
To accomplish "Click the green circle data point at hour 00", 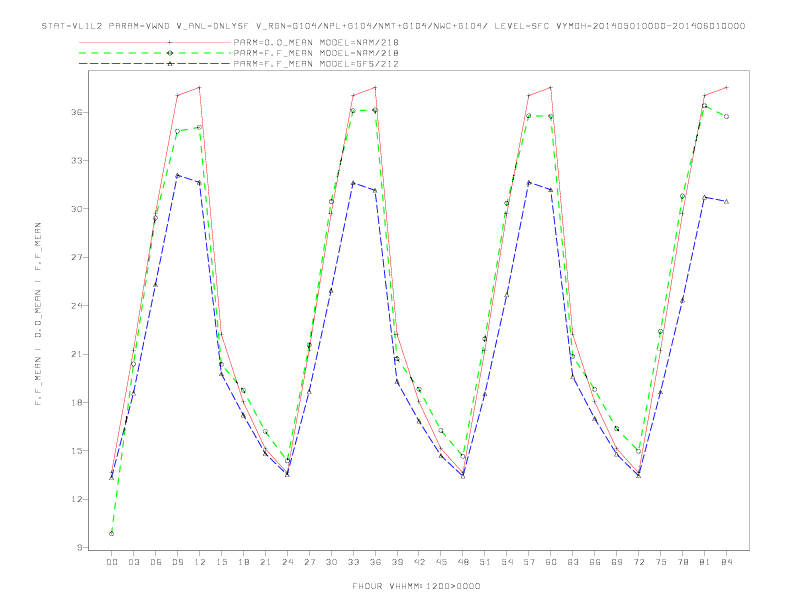I will [x=112, y=533].
